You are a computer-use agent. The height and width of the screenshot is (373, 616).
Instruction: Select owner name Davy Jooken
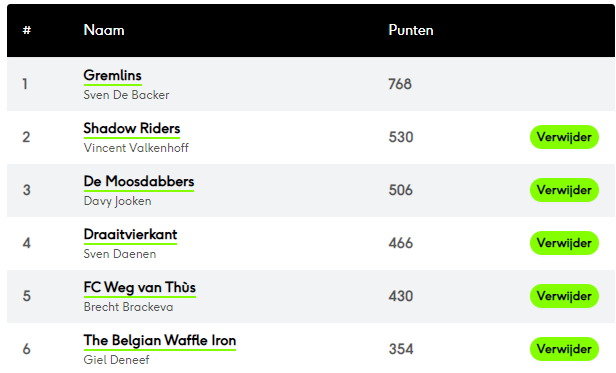coord(117,201)
